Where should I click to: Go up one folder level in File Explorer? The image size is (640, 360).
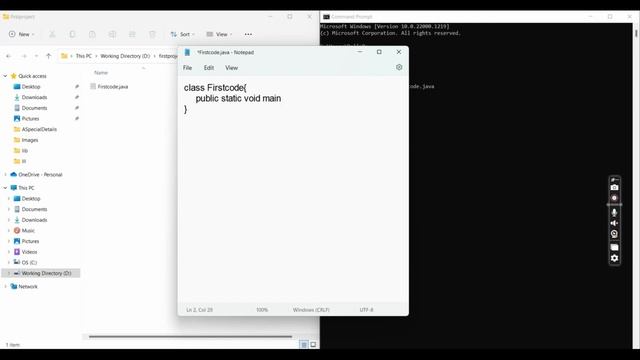coord(49,56)
